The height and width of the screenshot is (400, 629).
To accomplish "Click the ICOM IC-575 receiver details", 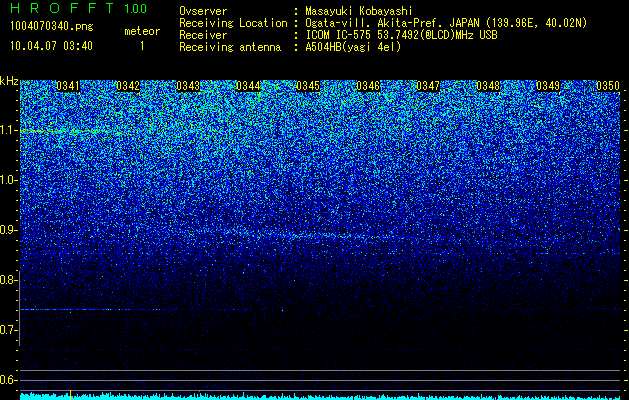I will [401, 35].
